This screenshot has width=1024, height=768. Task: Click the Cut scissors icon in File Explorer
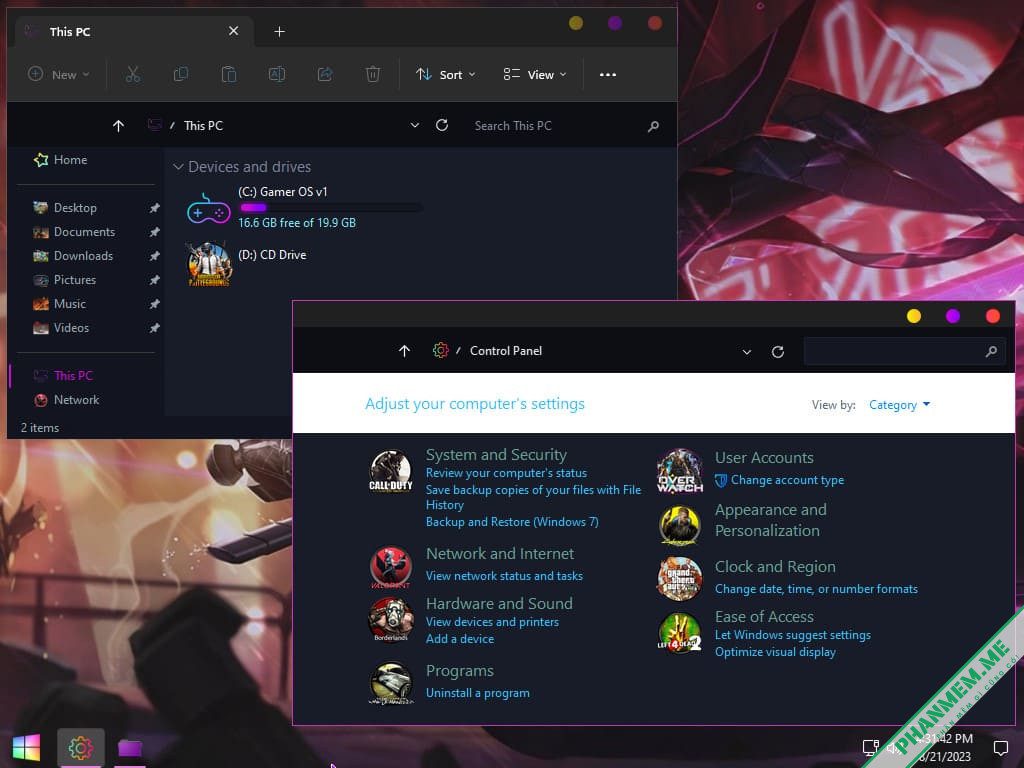133,74
